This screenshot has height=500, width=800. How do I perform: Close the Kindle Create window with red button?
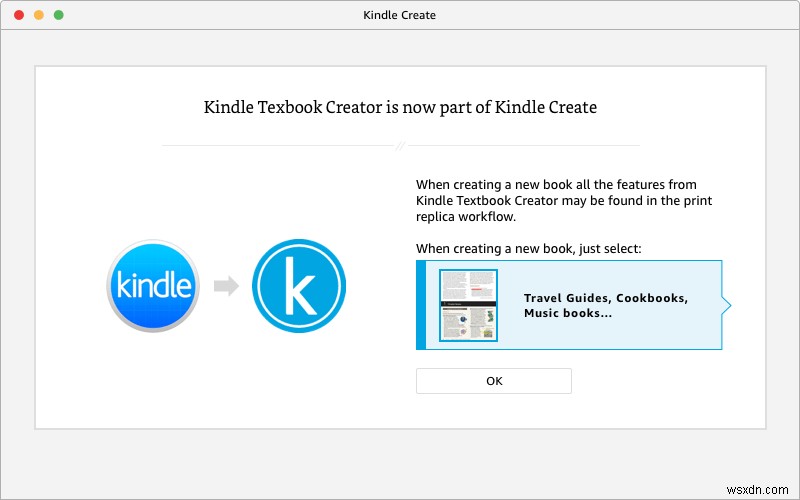[19, 15]
